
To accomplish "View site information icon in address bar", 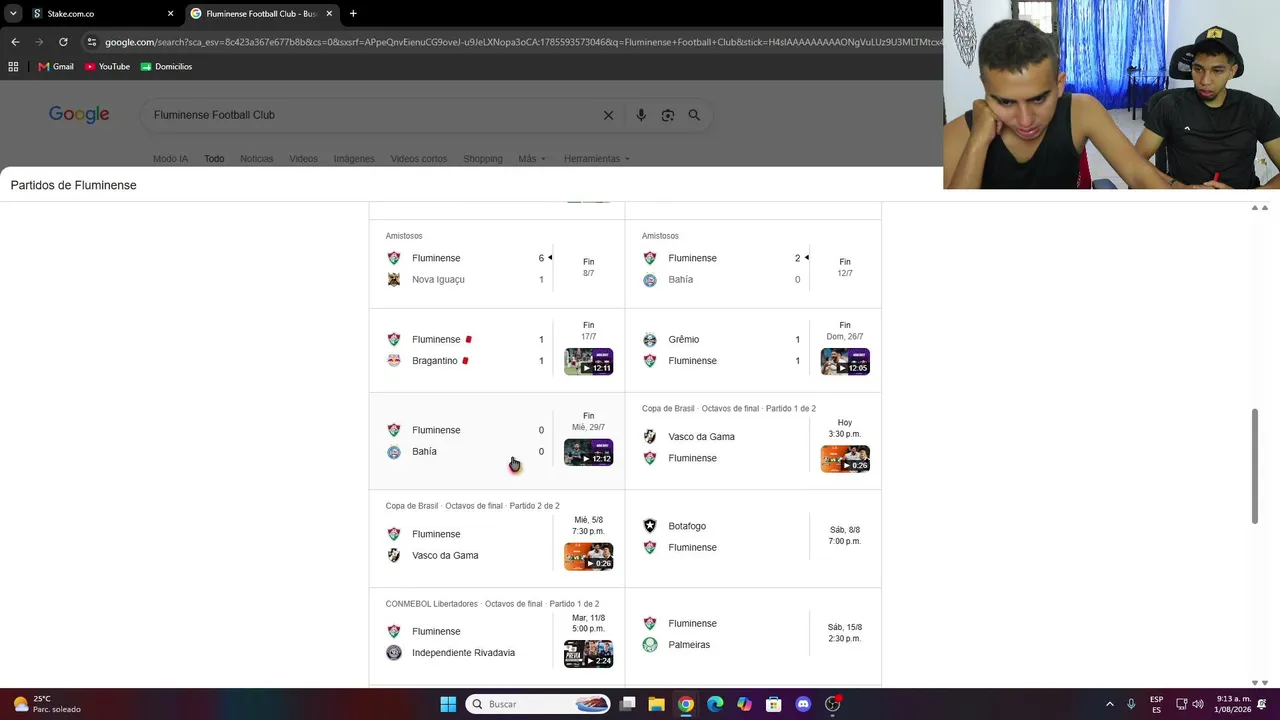I will tap(92, 42).
